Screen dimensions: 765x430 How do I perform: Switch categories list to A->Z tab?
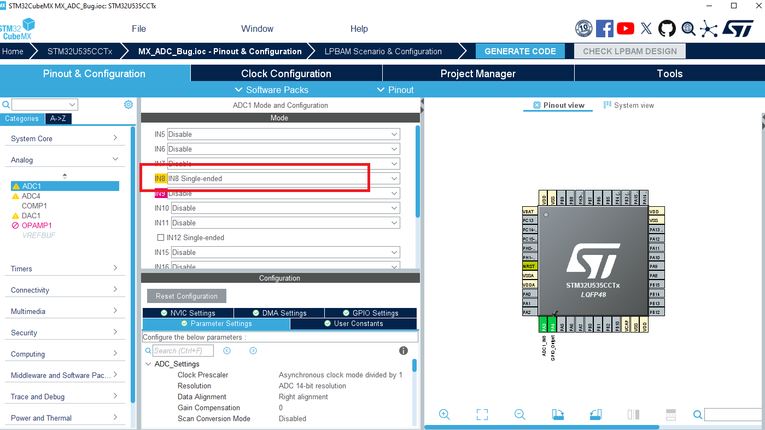pos(58,119)
